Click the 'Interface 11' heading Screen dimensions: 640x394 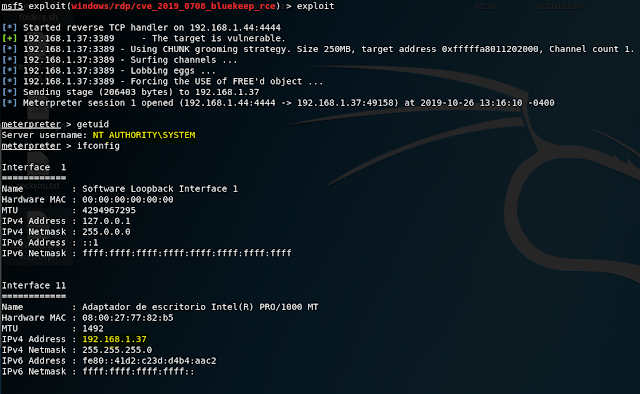[34, 285]
